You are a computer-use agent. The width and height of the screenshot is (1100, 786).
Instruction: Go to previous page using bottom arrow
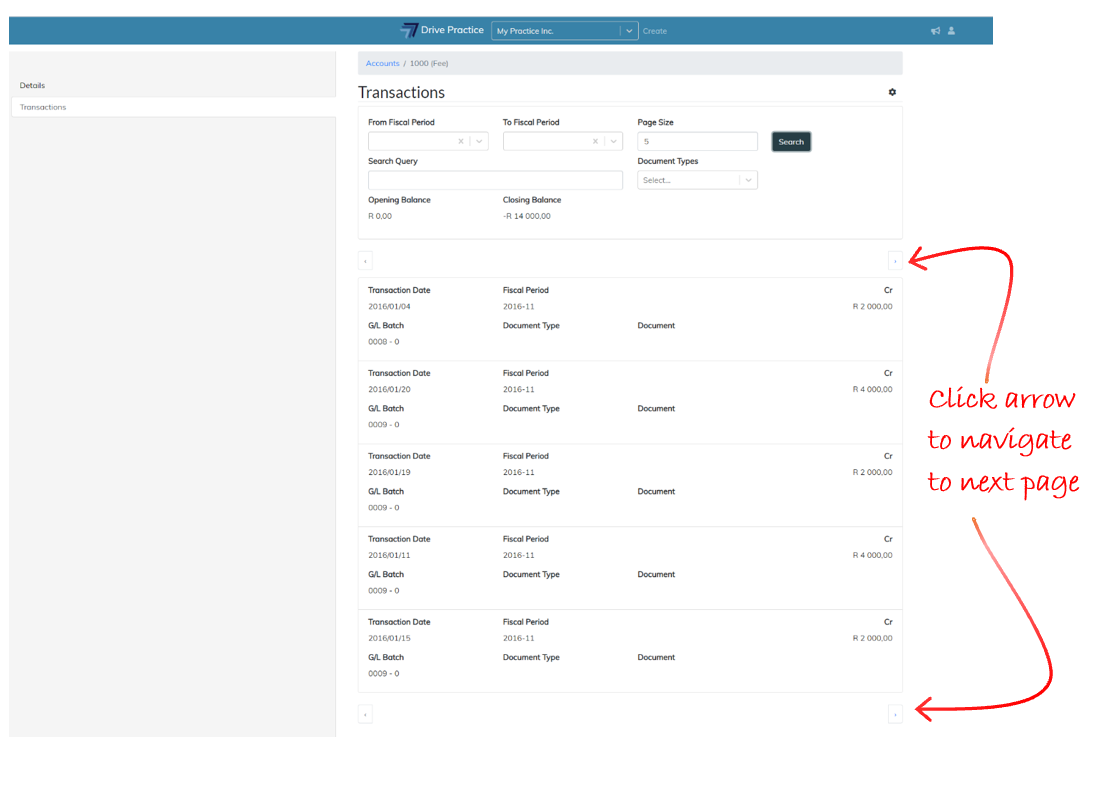365,714
